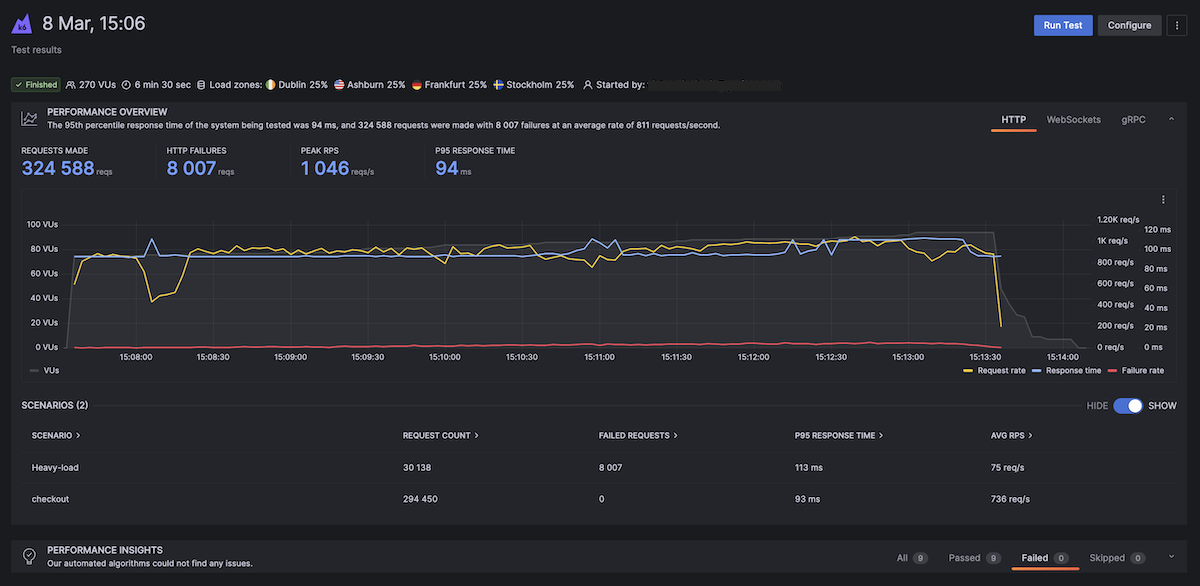Viewport: 1200px width, 586px height.
Task: Click the Performance Insights lightbulb icon
Action: pos(28,556)
